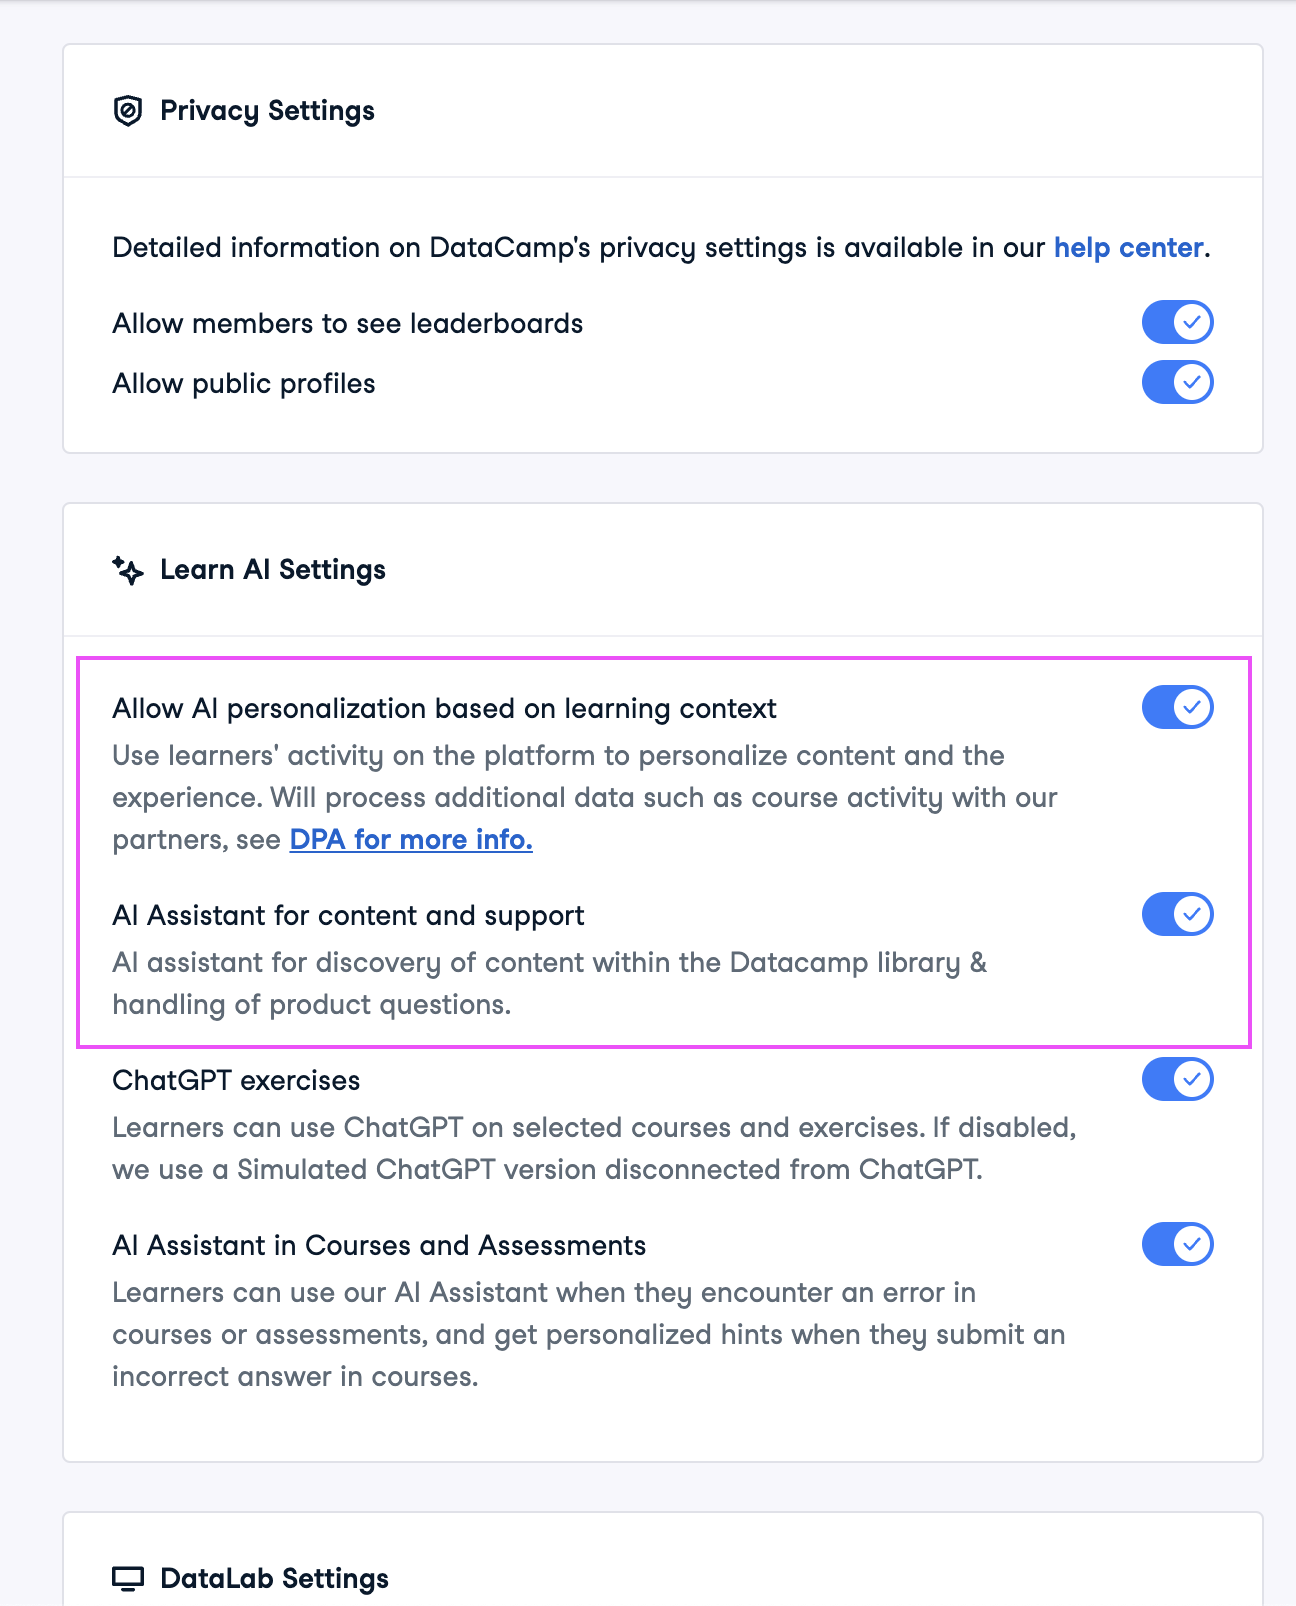Open the help center link
The width and height of the screenshot is (1296, 1606).
(x=1128, y=248)
